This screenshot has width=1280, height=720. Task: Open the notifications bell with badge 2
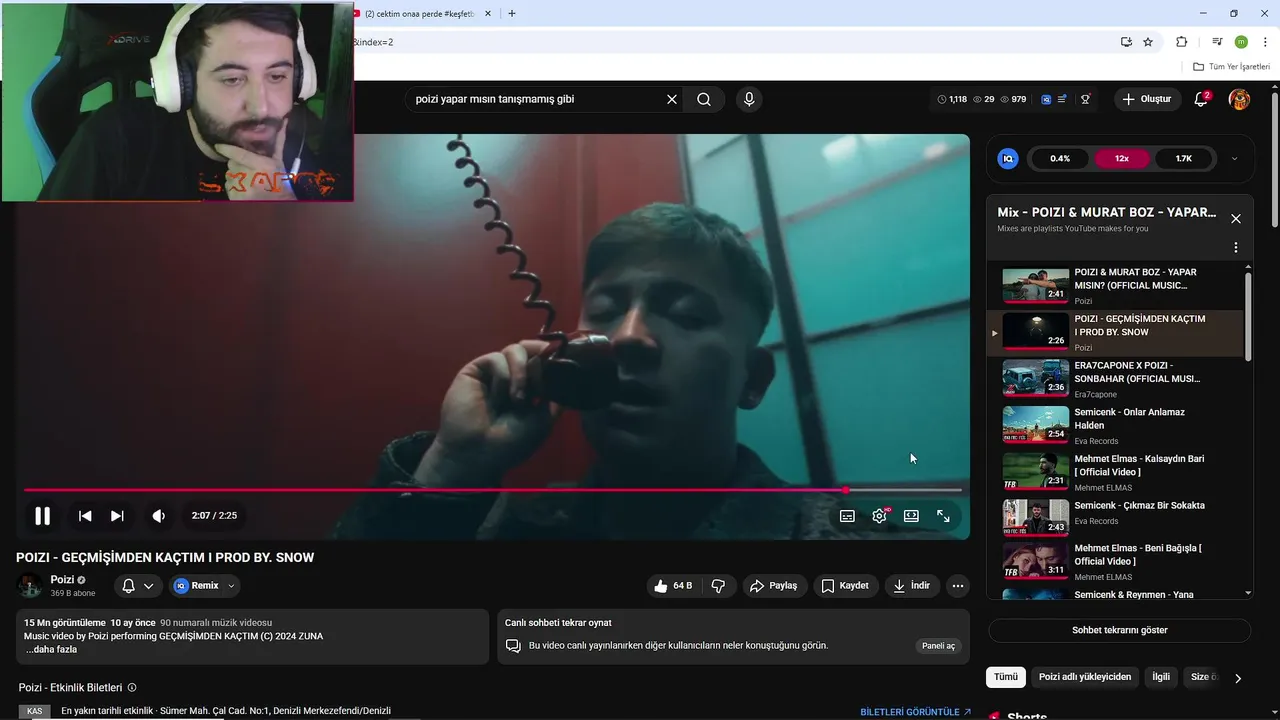1202,99
